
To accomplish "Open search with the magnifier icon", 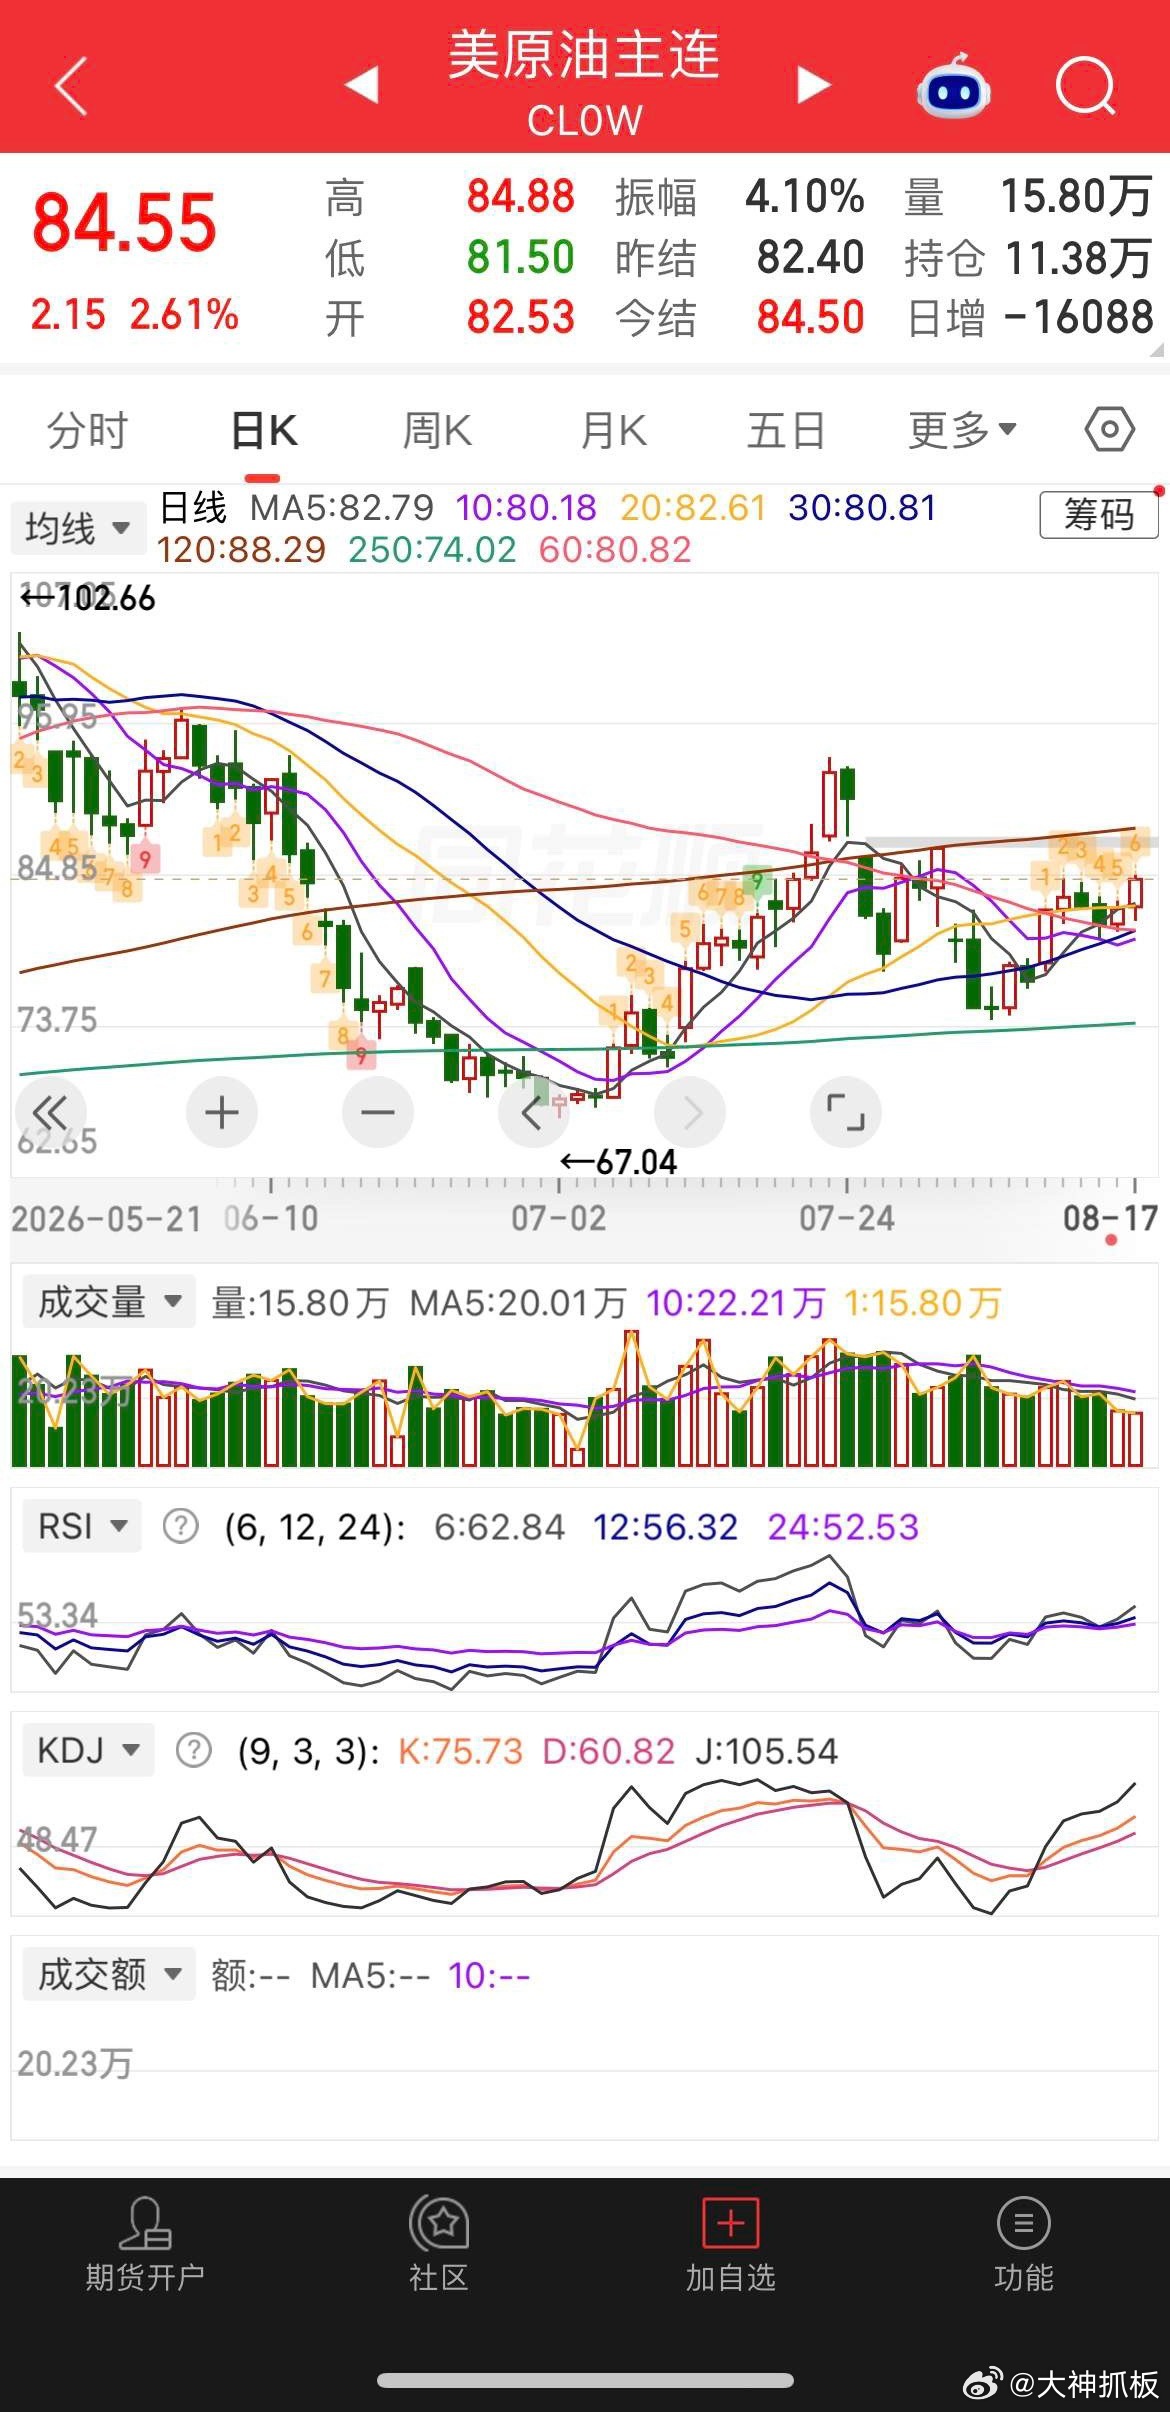I will tap(1086, 87).
